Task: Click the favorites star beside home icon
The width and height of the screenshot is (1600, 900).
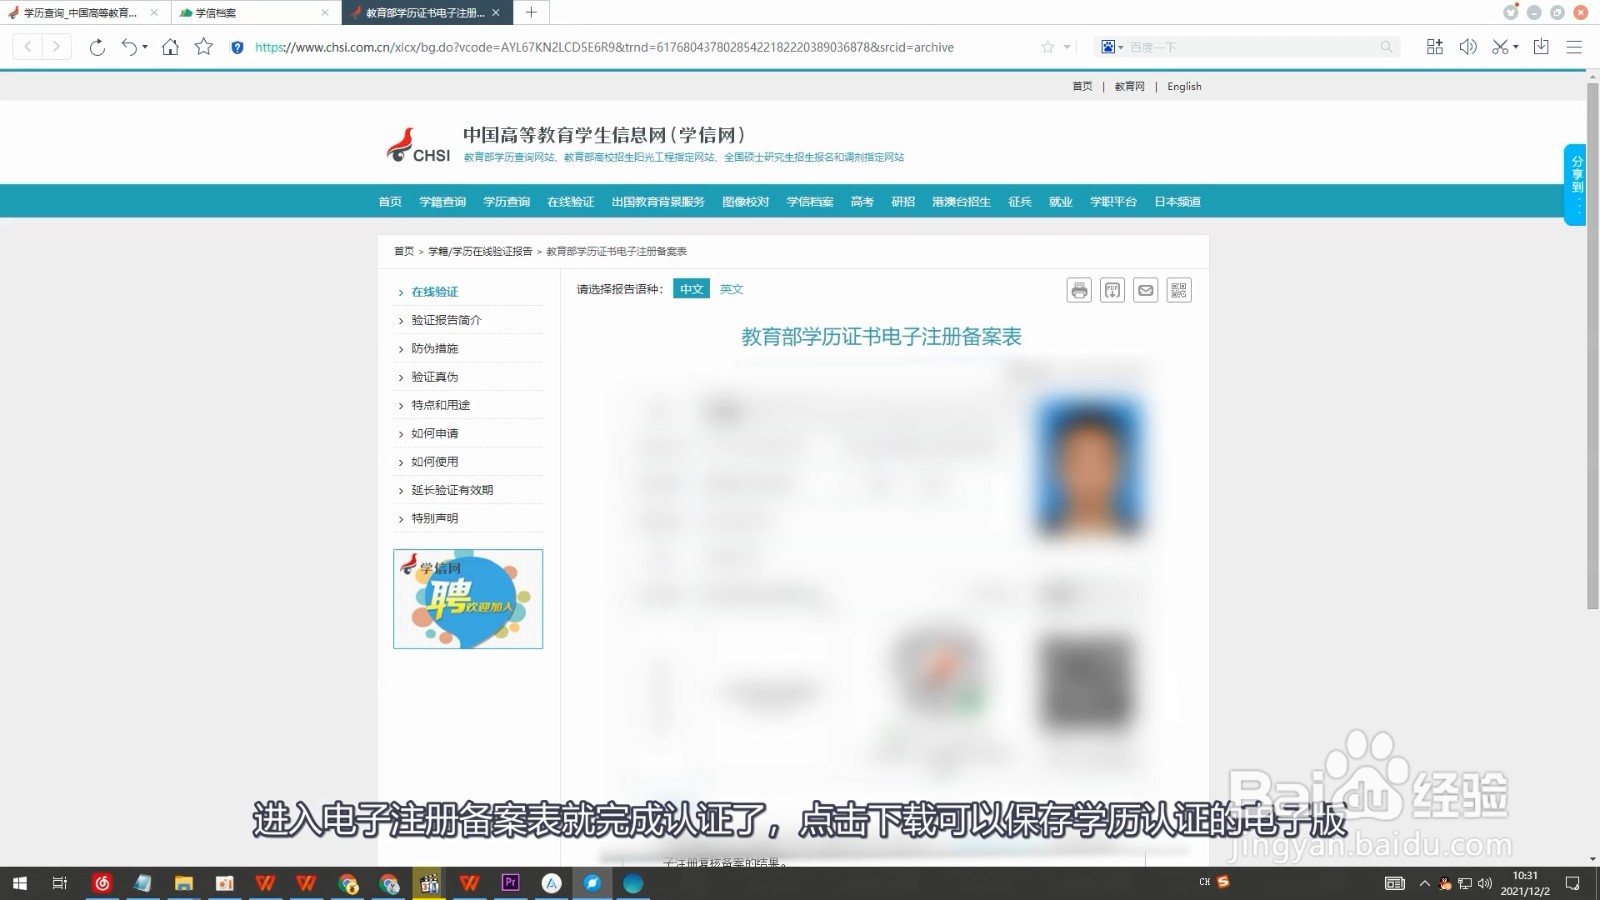Action: coord(204,47)
